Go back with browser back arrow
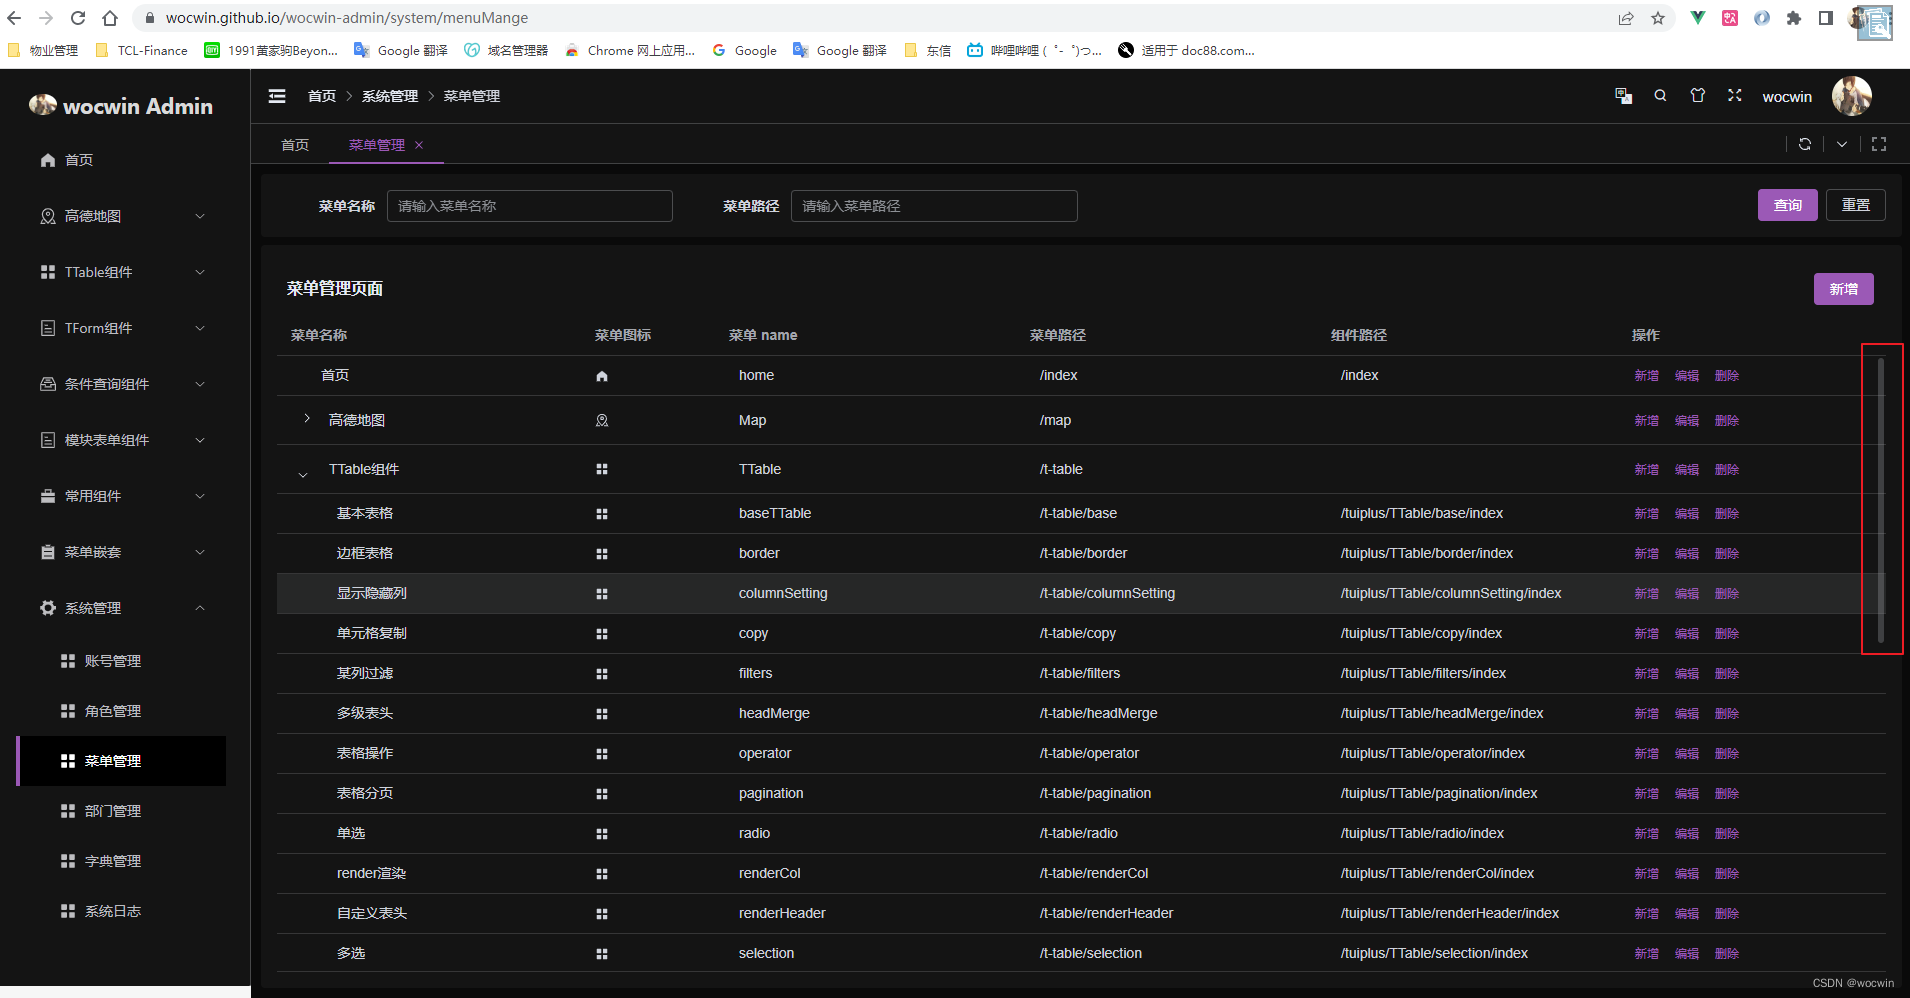Image resolution: width=1910 pixels, height=998 pixels. pos(14,18)
